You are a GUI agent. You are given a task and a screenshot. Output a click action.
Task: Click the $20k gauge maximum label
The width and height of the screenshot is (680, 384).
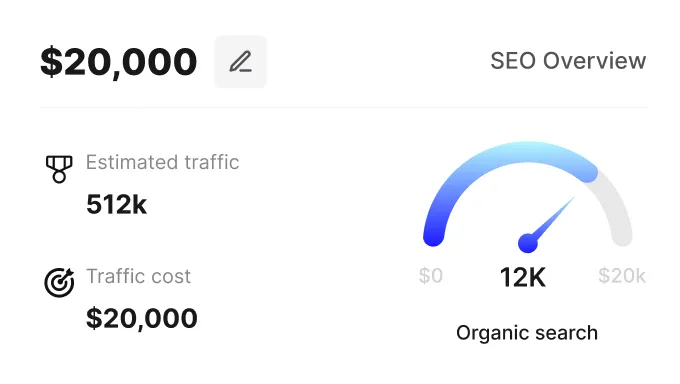click(622, 276)
